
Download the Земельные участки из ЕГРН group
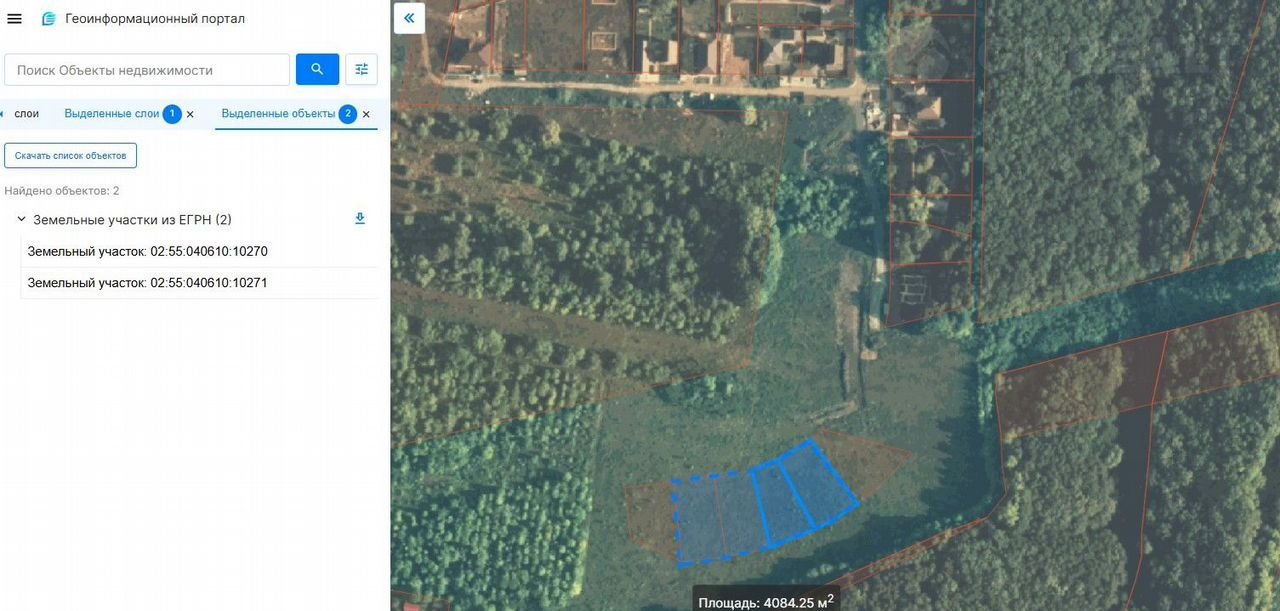point(360,219)
